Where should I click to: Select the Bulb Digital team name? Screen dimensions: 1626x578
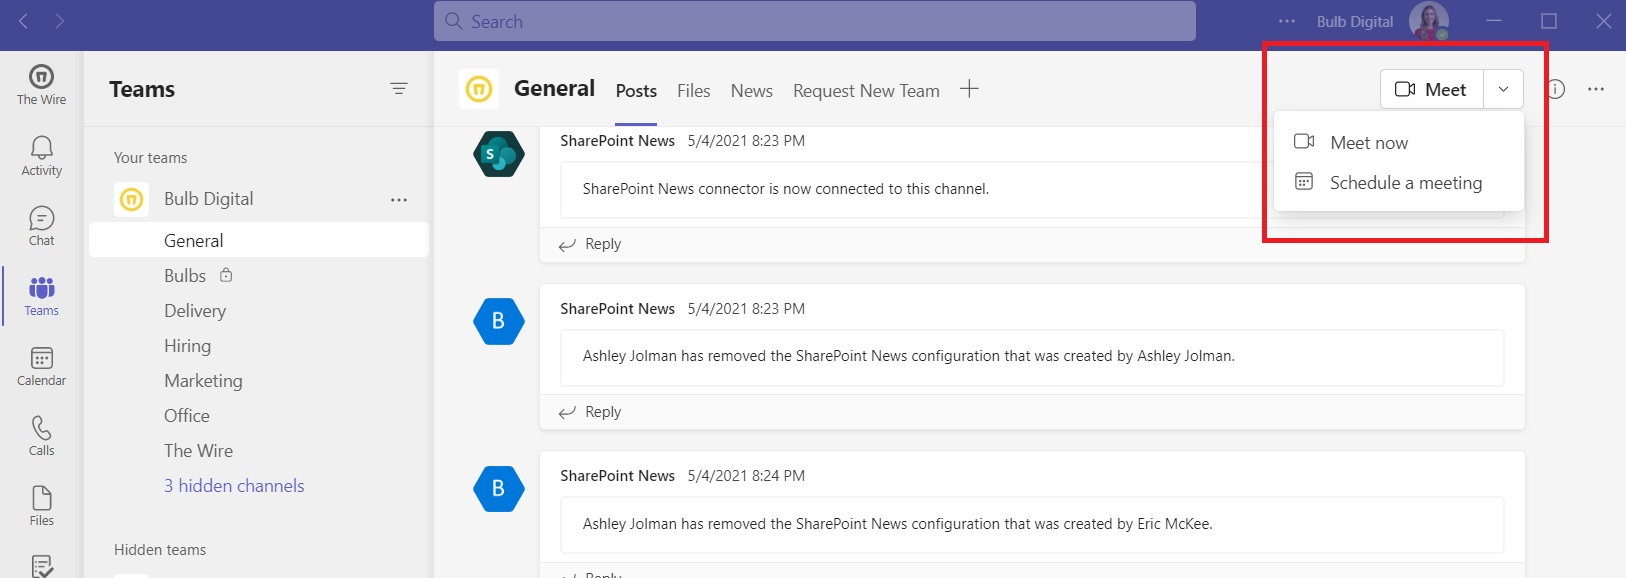209,199
